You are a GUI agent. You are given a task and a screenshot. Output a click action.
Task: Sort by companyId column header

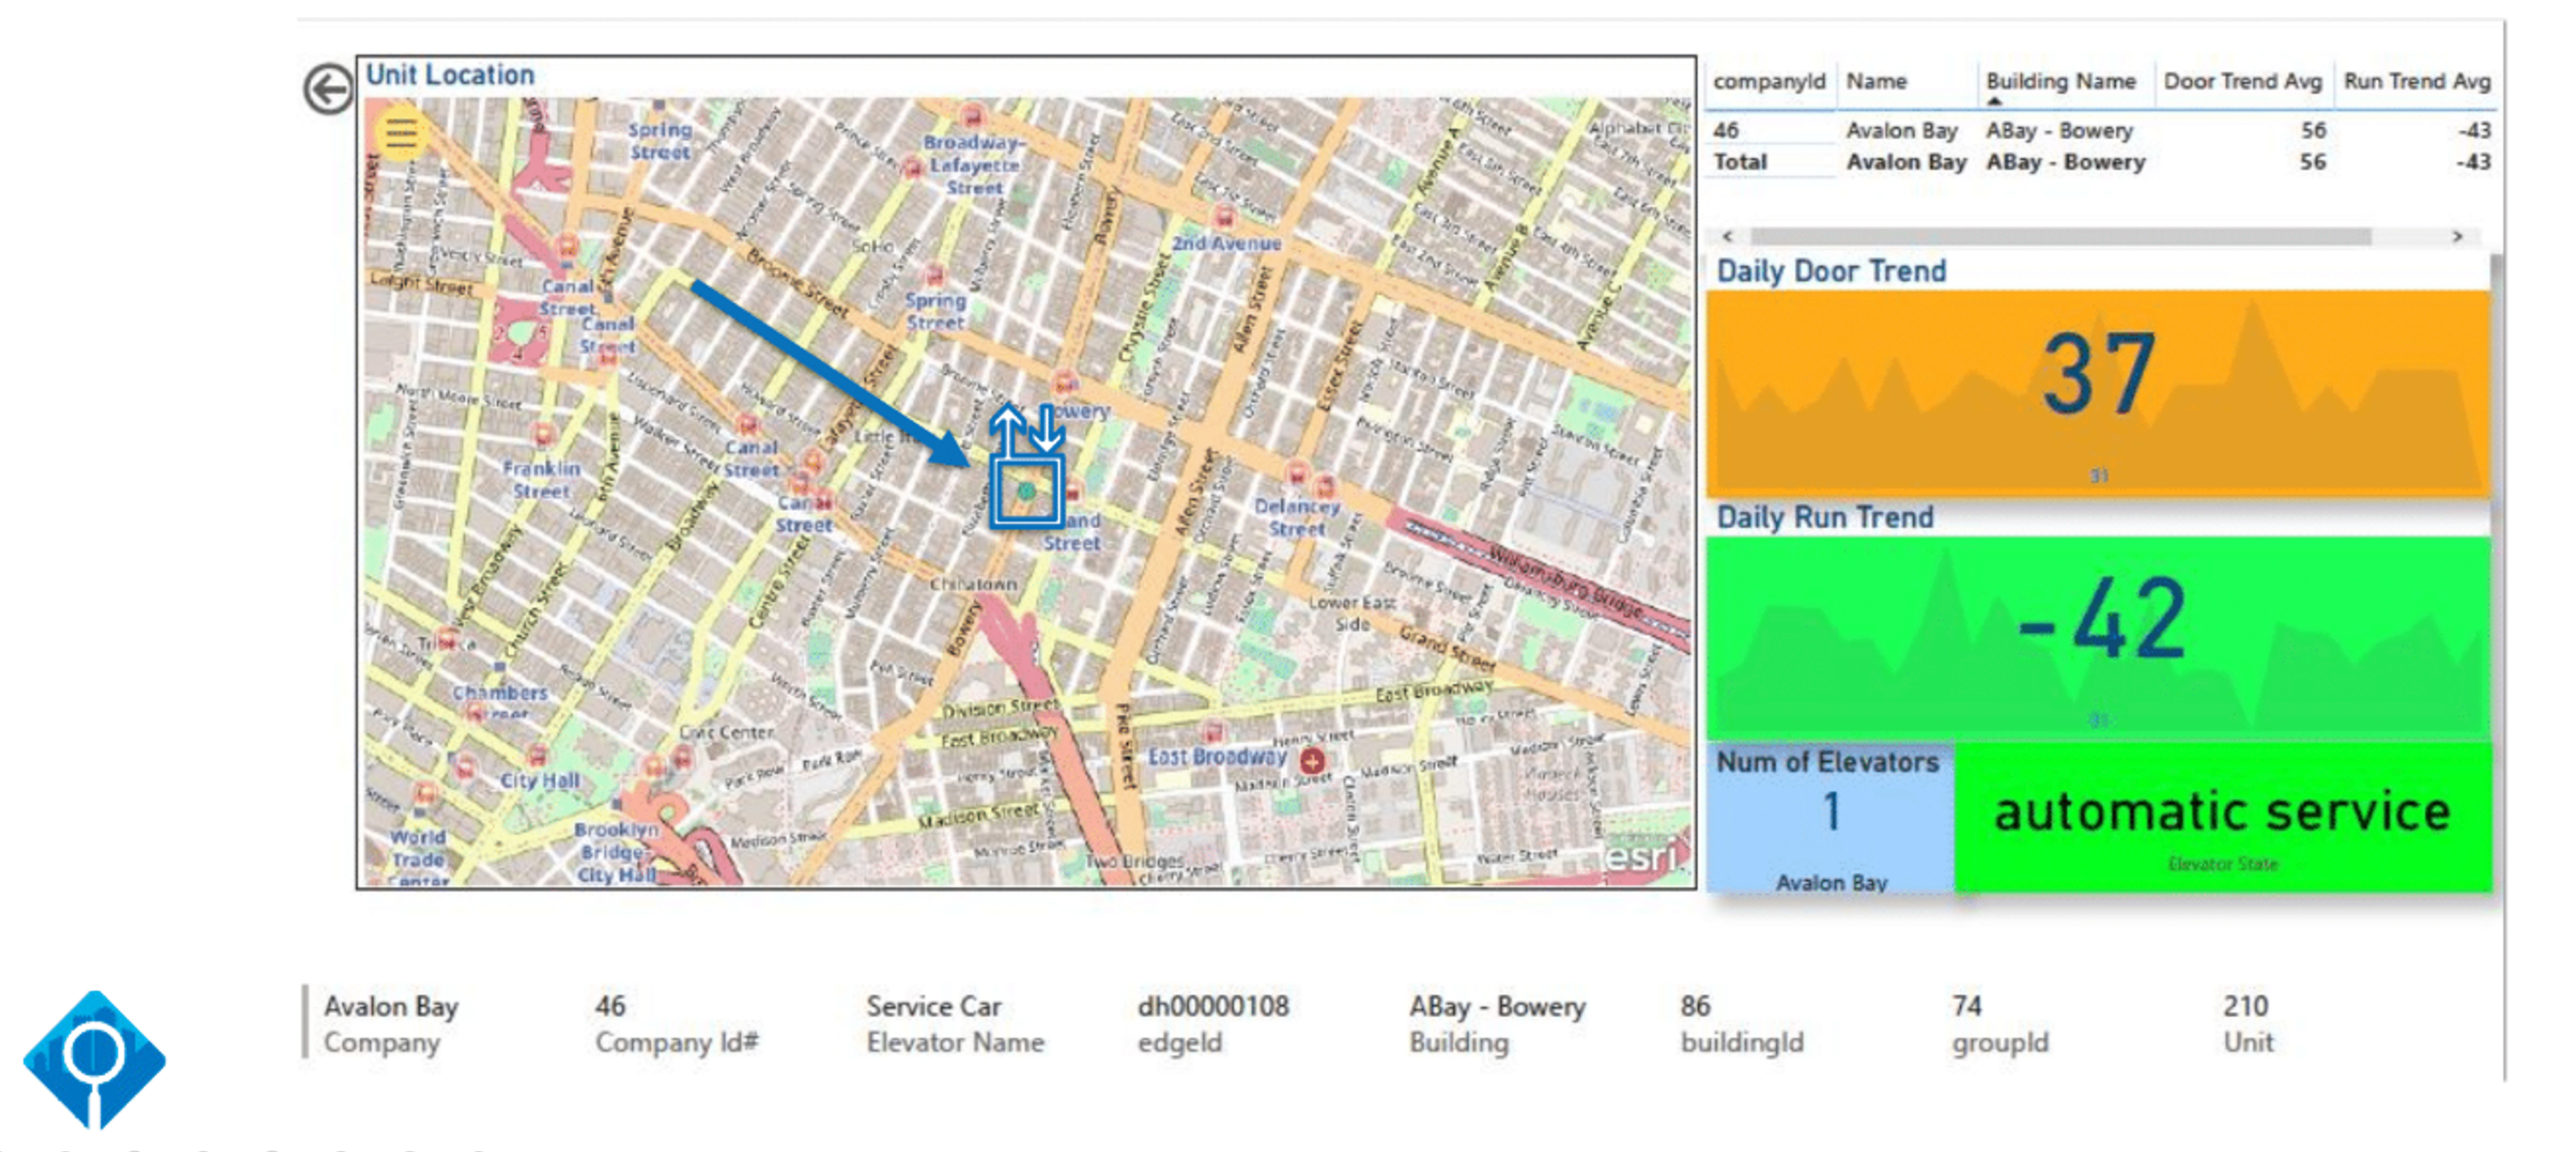pyautogui.click(x=1769, y=82)
